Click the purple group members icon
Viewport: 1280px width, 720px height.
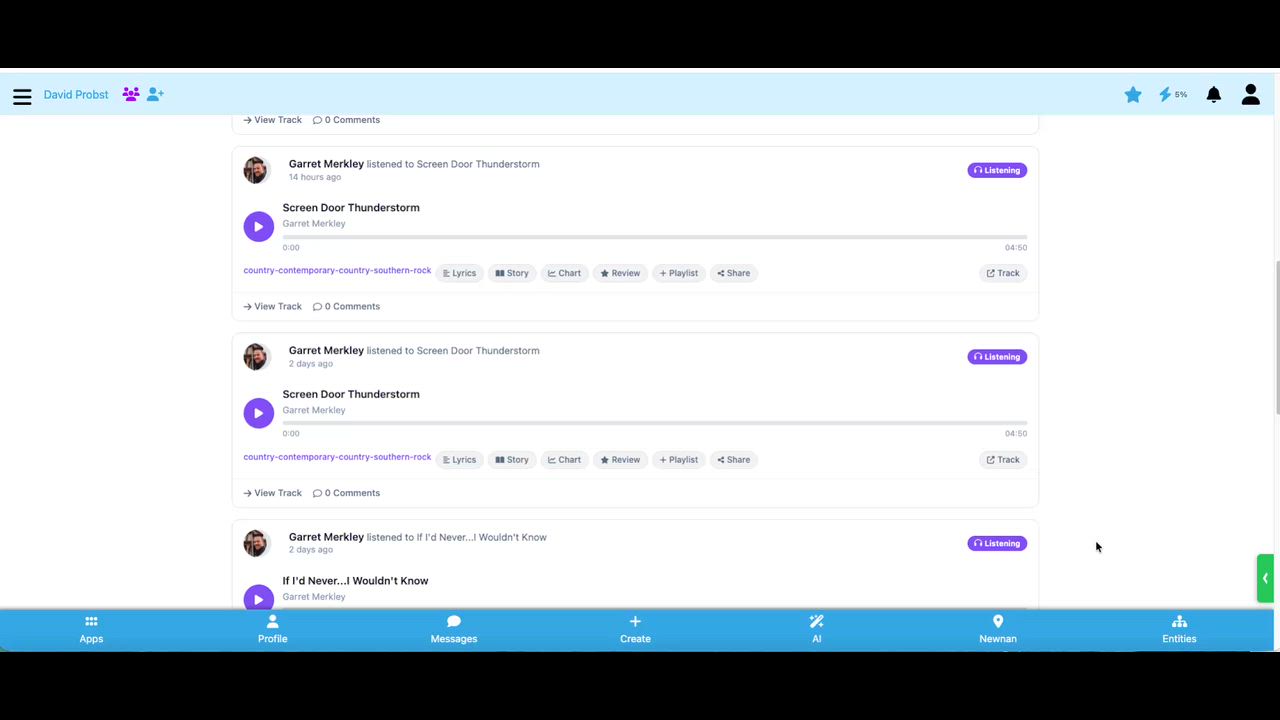pyautogui.click(x=131, y=94)
